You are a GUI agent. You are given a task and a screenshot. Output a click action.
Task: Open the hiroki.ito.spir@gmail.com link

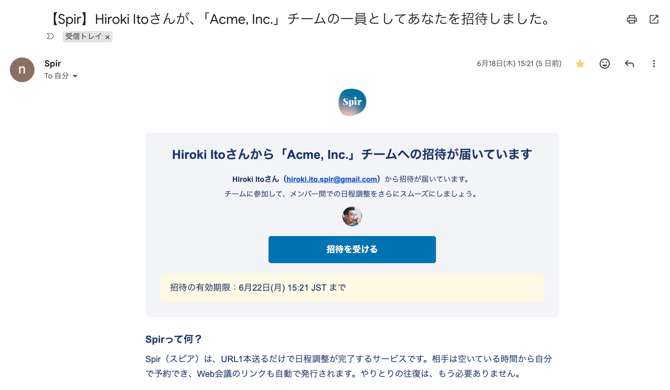(332, 179)
